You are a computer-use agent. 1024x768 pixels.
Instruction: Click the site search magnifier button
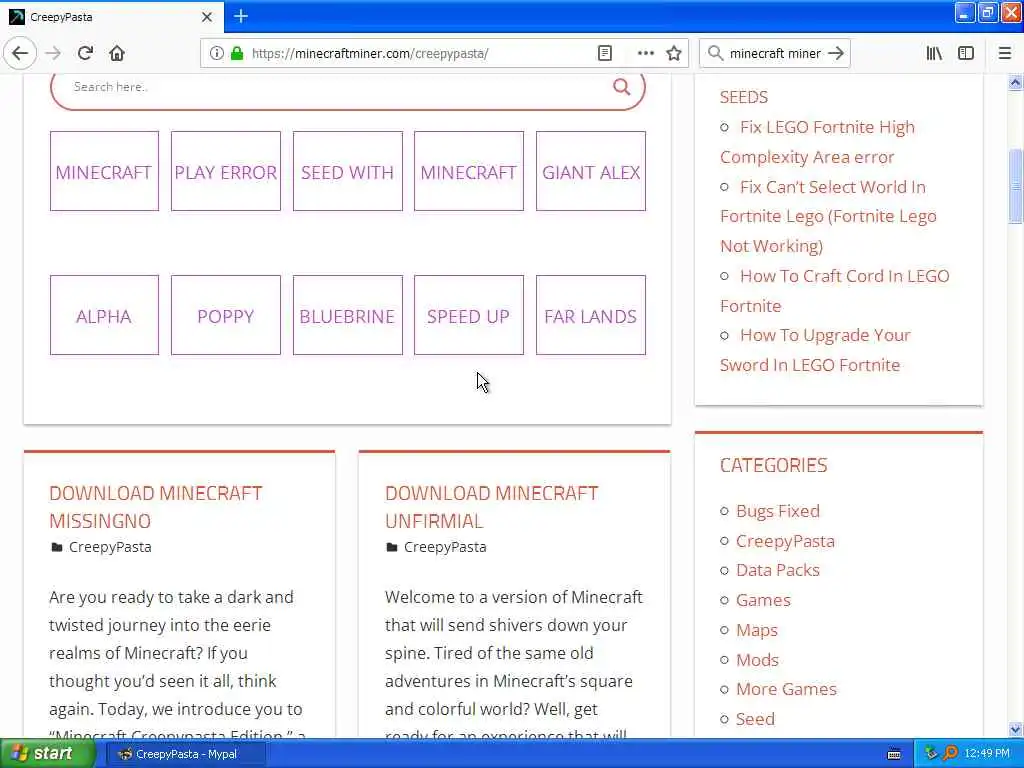coord(622,87)
